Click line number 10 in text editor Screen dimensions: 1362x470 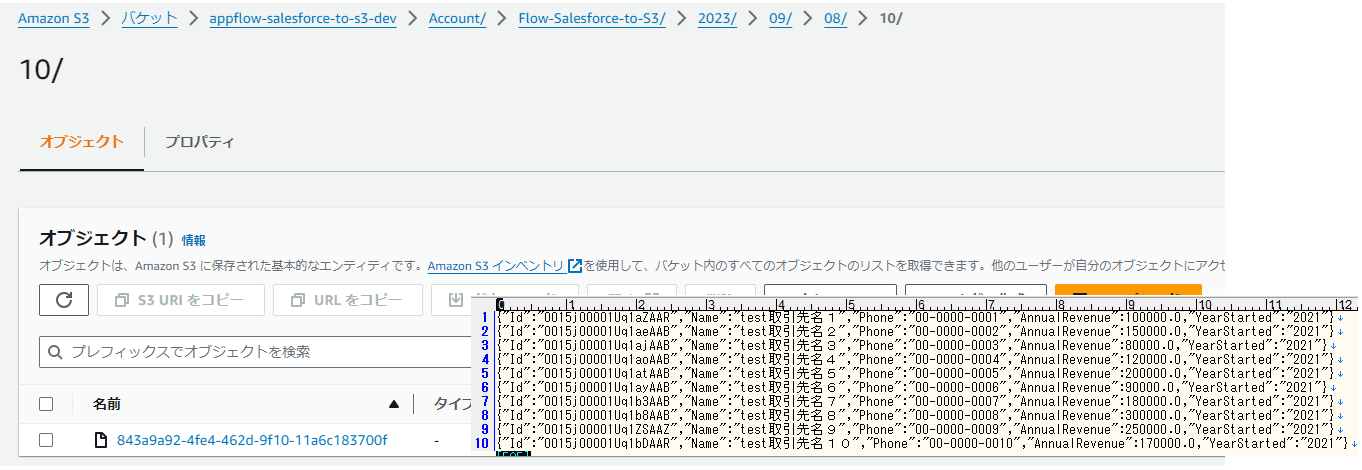pos(482,443)
